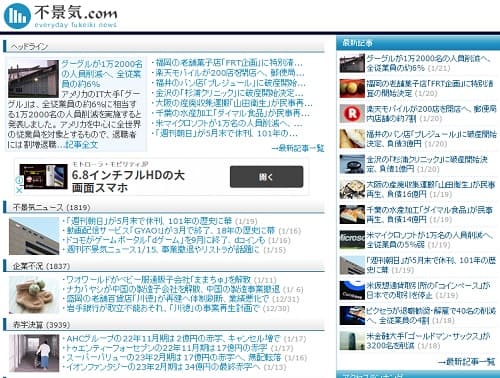This screenshot has height=378, width=500.
Task: Open headline link about 楽天モバイル 200店 closures
Action: [230, 73]
